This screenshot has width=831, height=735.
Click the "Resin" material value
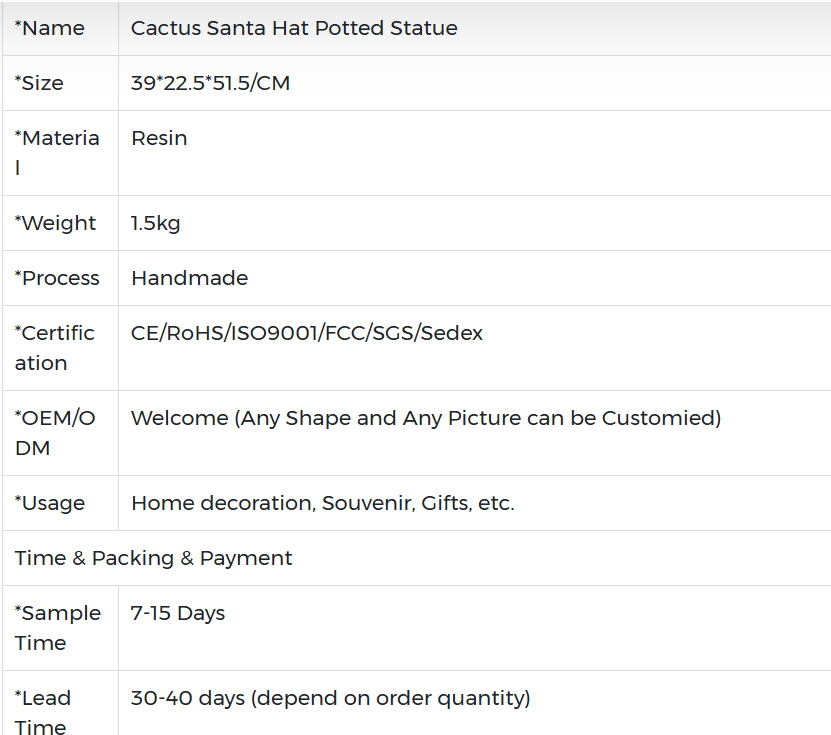point(159,138)
